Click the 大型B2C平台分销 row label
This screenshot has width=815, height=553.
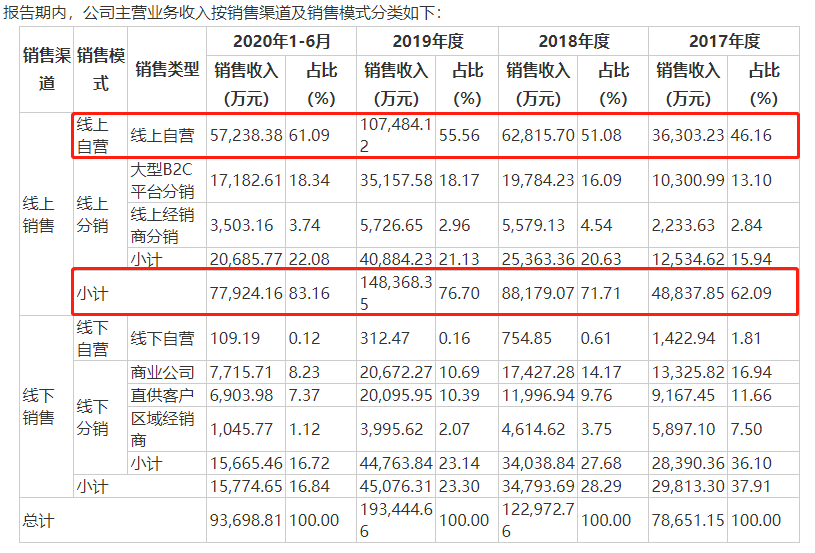pos(165,181)
